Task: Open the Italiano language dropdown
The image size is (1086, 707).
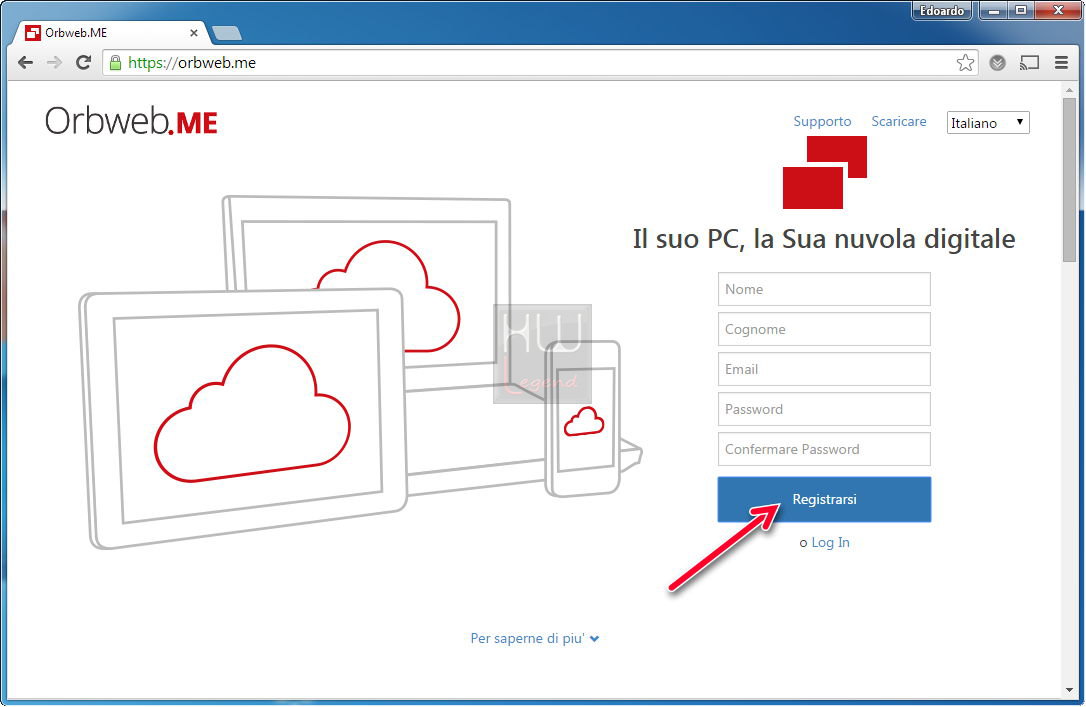Action: pyautogui.click(x=988, y=123)
